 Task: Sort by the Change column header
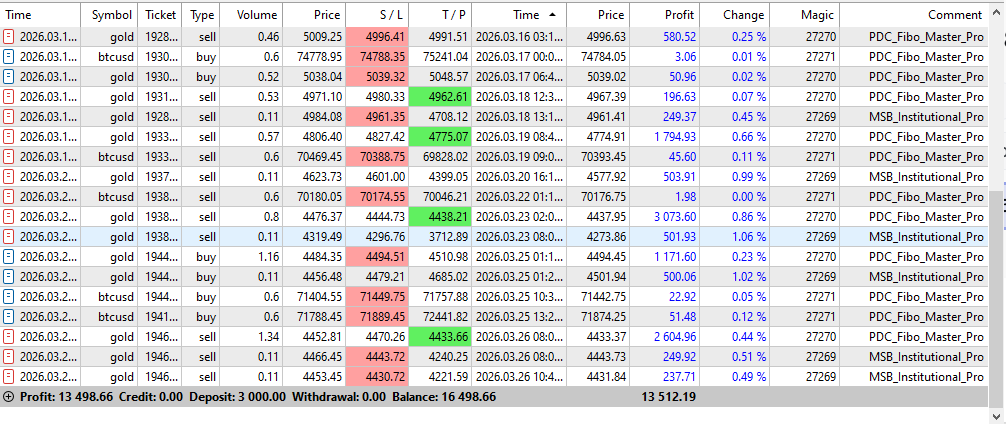pos(735,15)
